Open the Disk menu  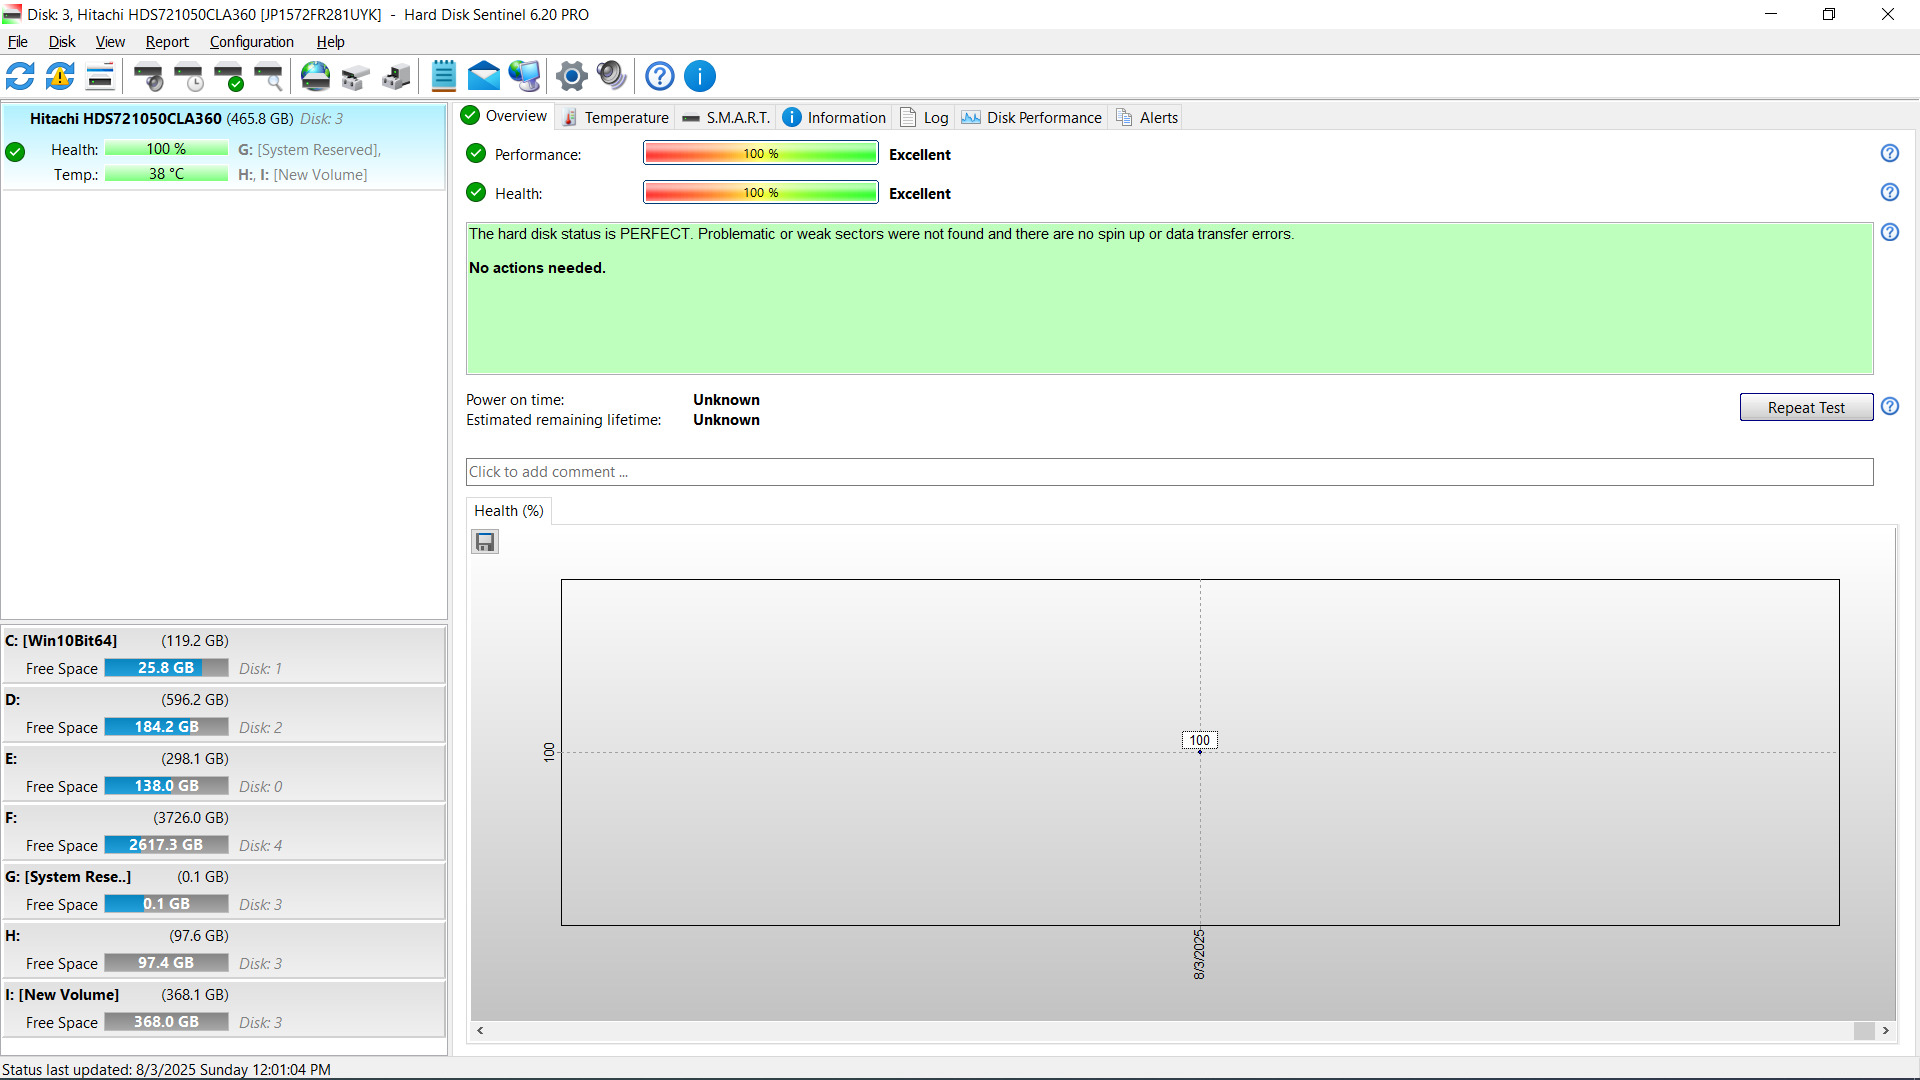[x=62, y=42]
